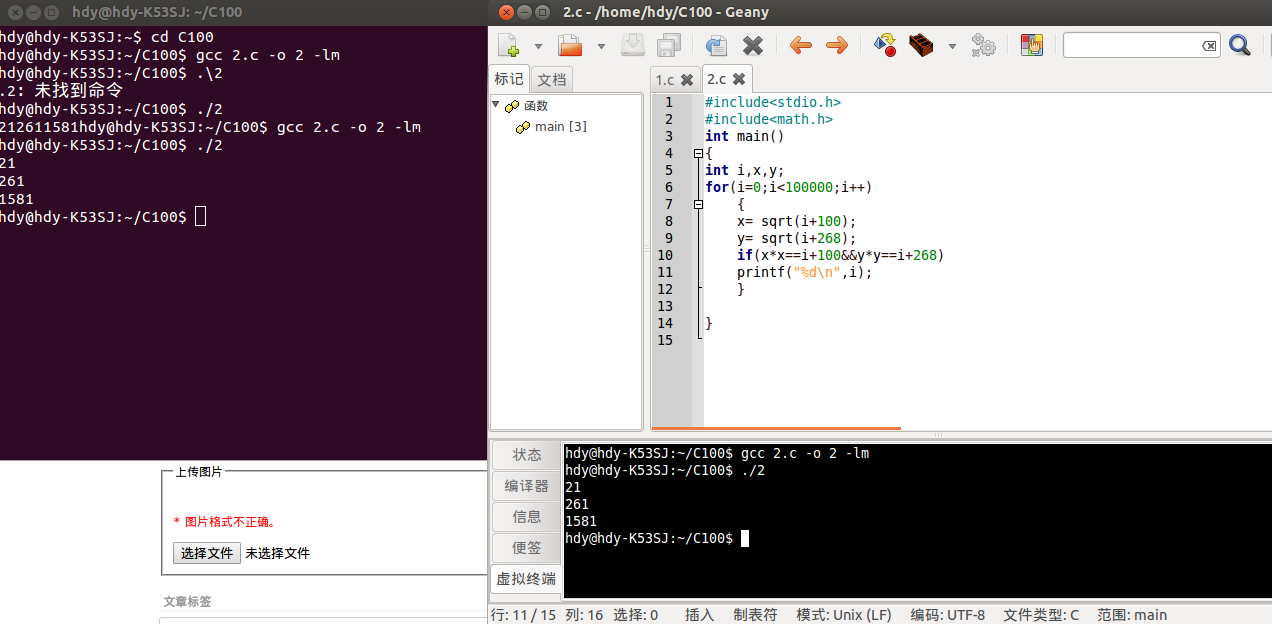The width and height of the screenshot is (1272, 624).
Task: Close the 2.c tab
Action: coord(739,79)
